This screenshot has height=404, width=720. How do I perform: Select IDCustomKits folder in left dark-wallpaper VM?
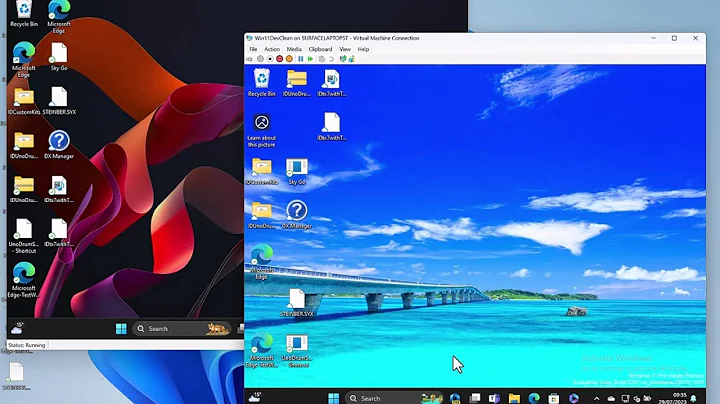pos(24,101)
